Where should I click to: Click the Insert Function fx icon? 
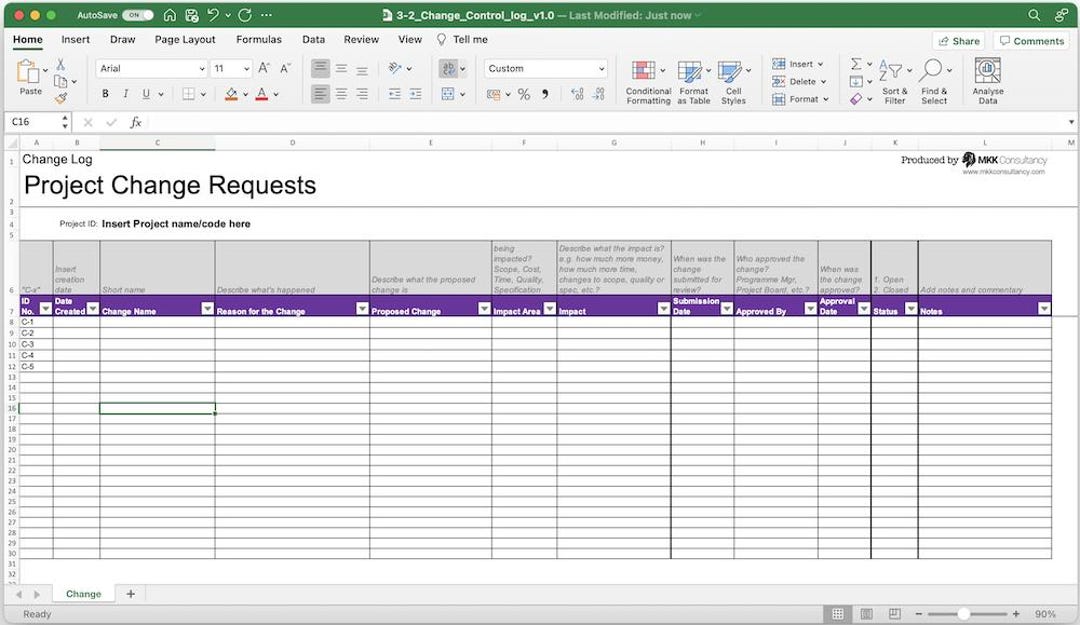(136, 122)
